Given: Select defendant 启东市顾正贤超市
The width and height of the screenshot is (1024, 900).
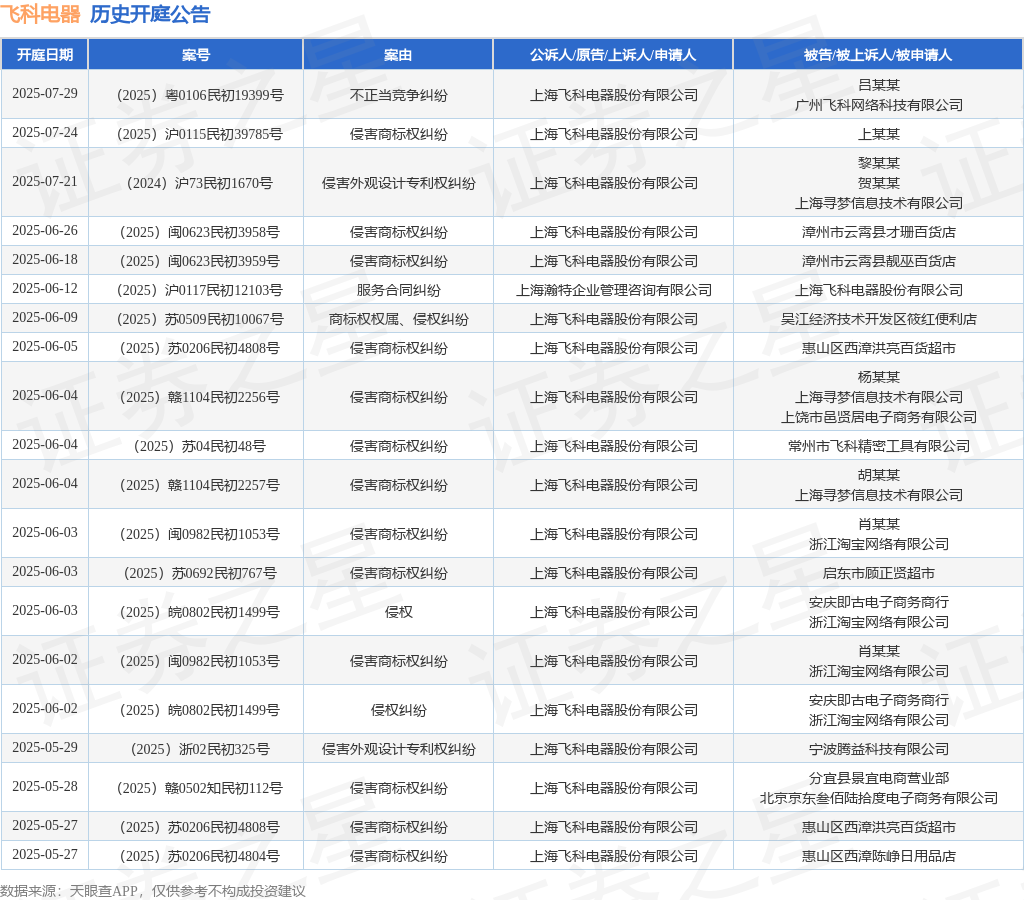Looking at the screenshot, I should coord(878,573).
